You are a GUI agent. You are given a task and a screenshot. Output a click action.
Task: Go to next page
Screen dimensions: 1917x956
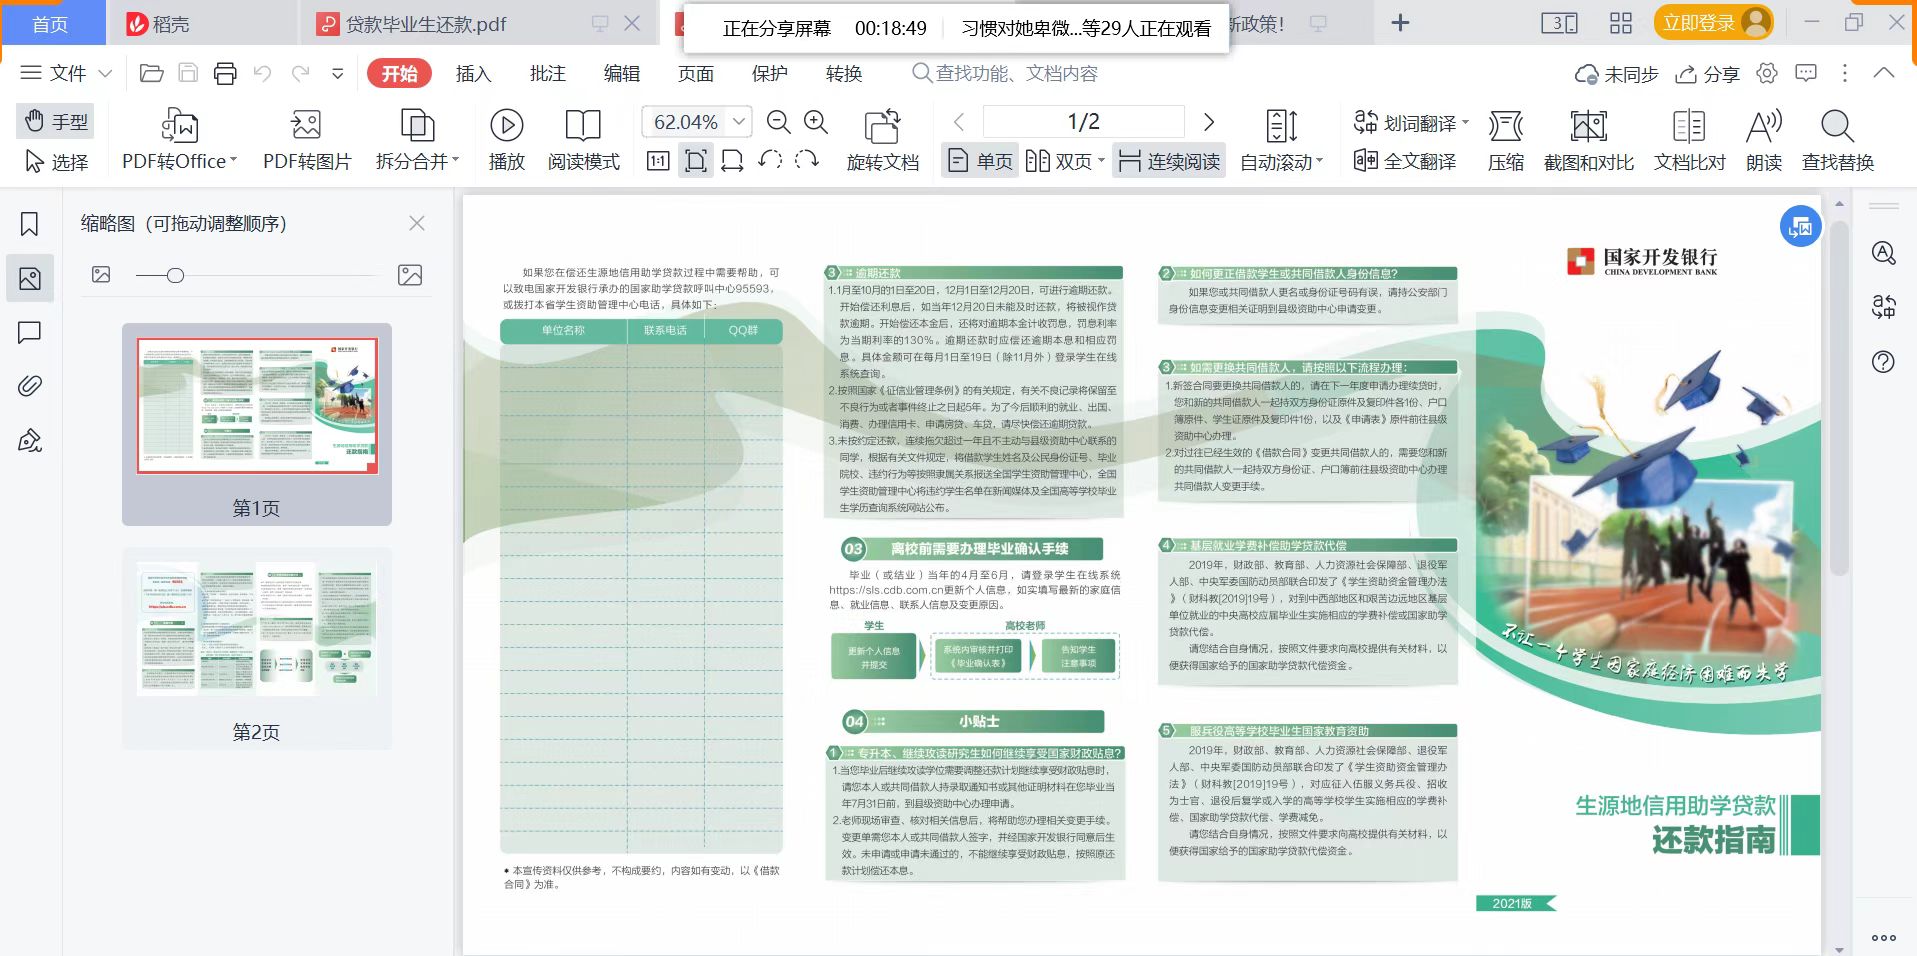1208,122
